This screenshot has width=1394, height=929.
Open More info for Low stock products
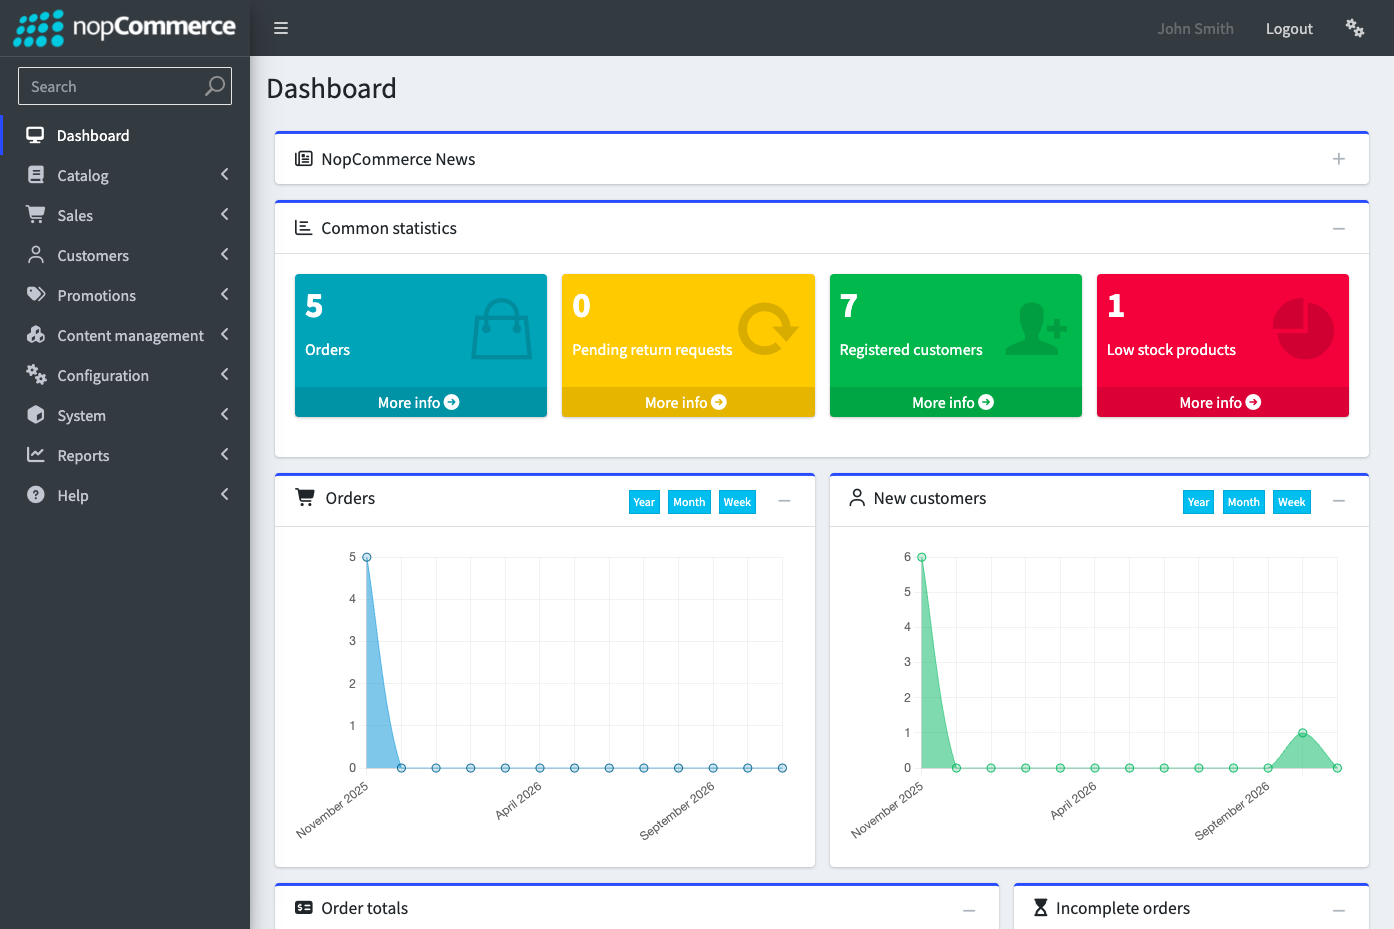1221,402
